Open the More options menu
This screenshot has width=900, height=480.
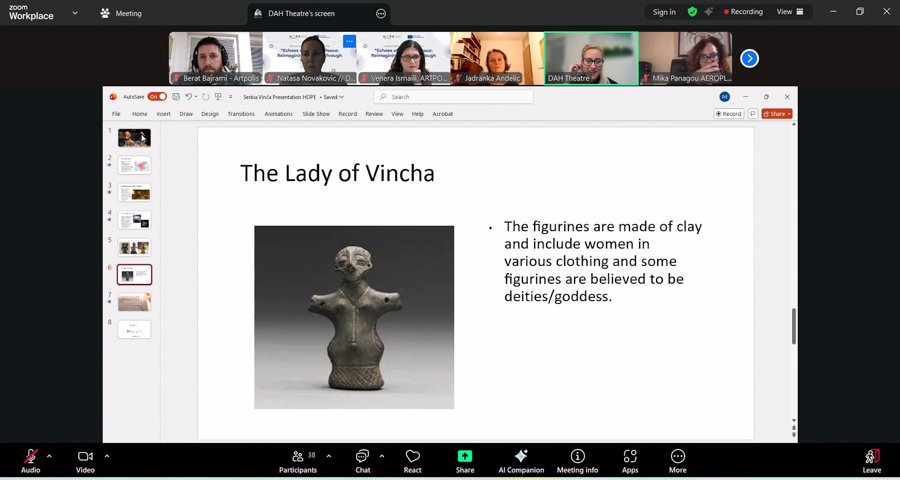point(678,460)
